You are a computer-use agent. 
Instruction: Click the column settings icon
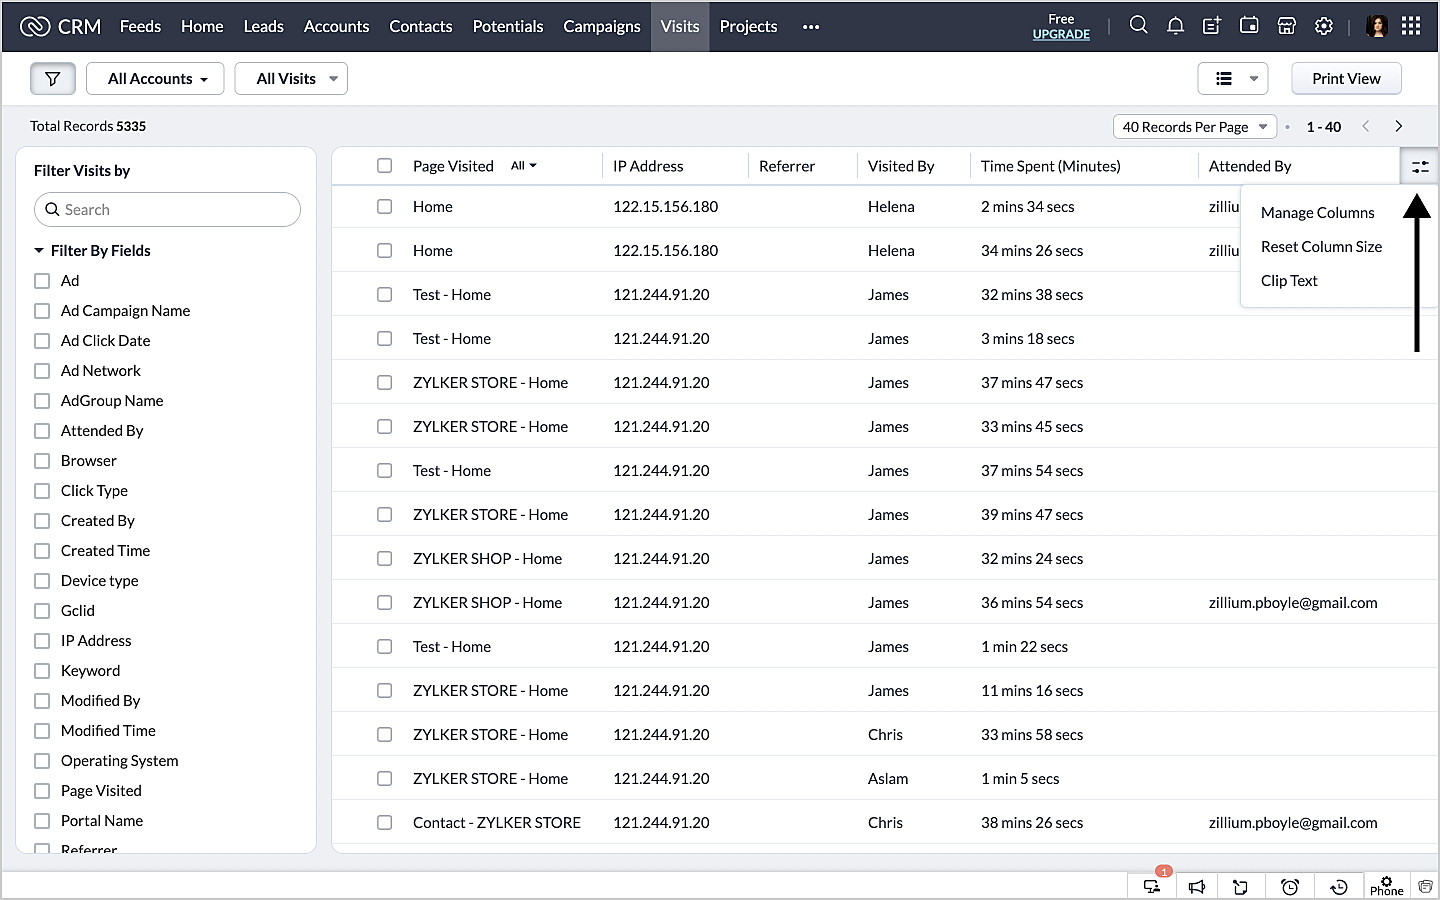coord(1419,167)
